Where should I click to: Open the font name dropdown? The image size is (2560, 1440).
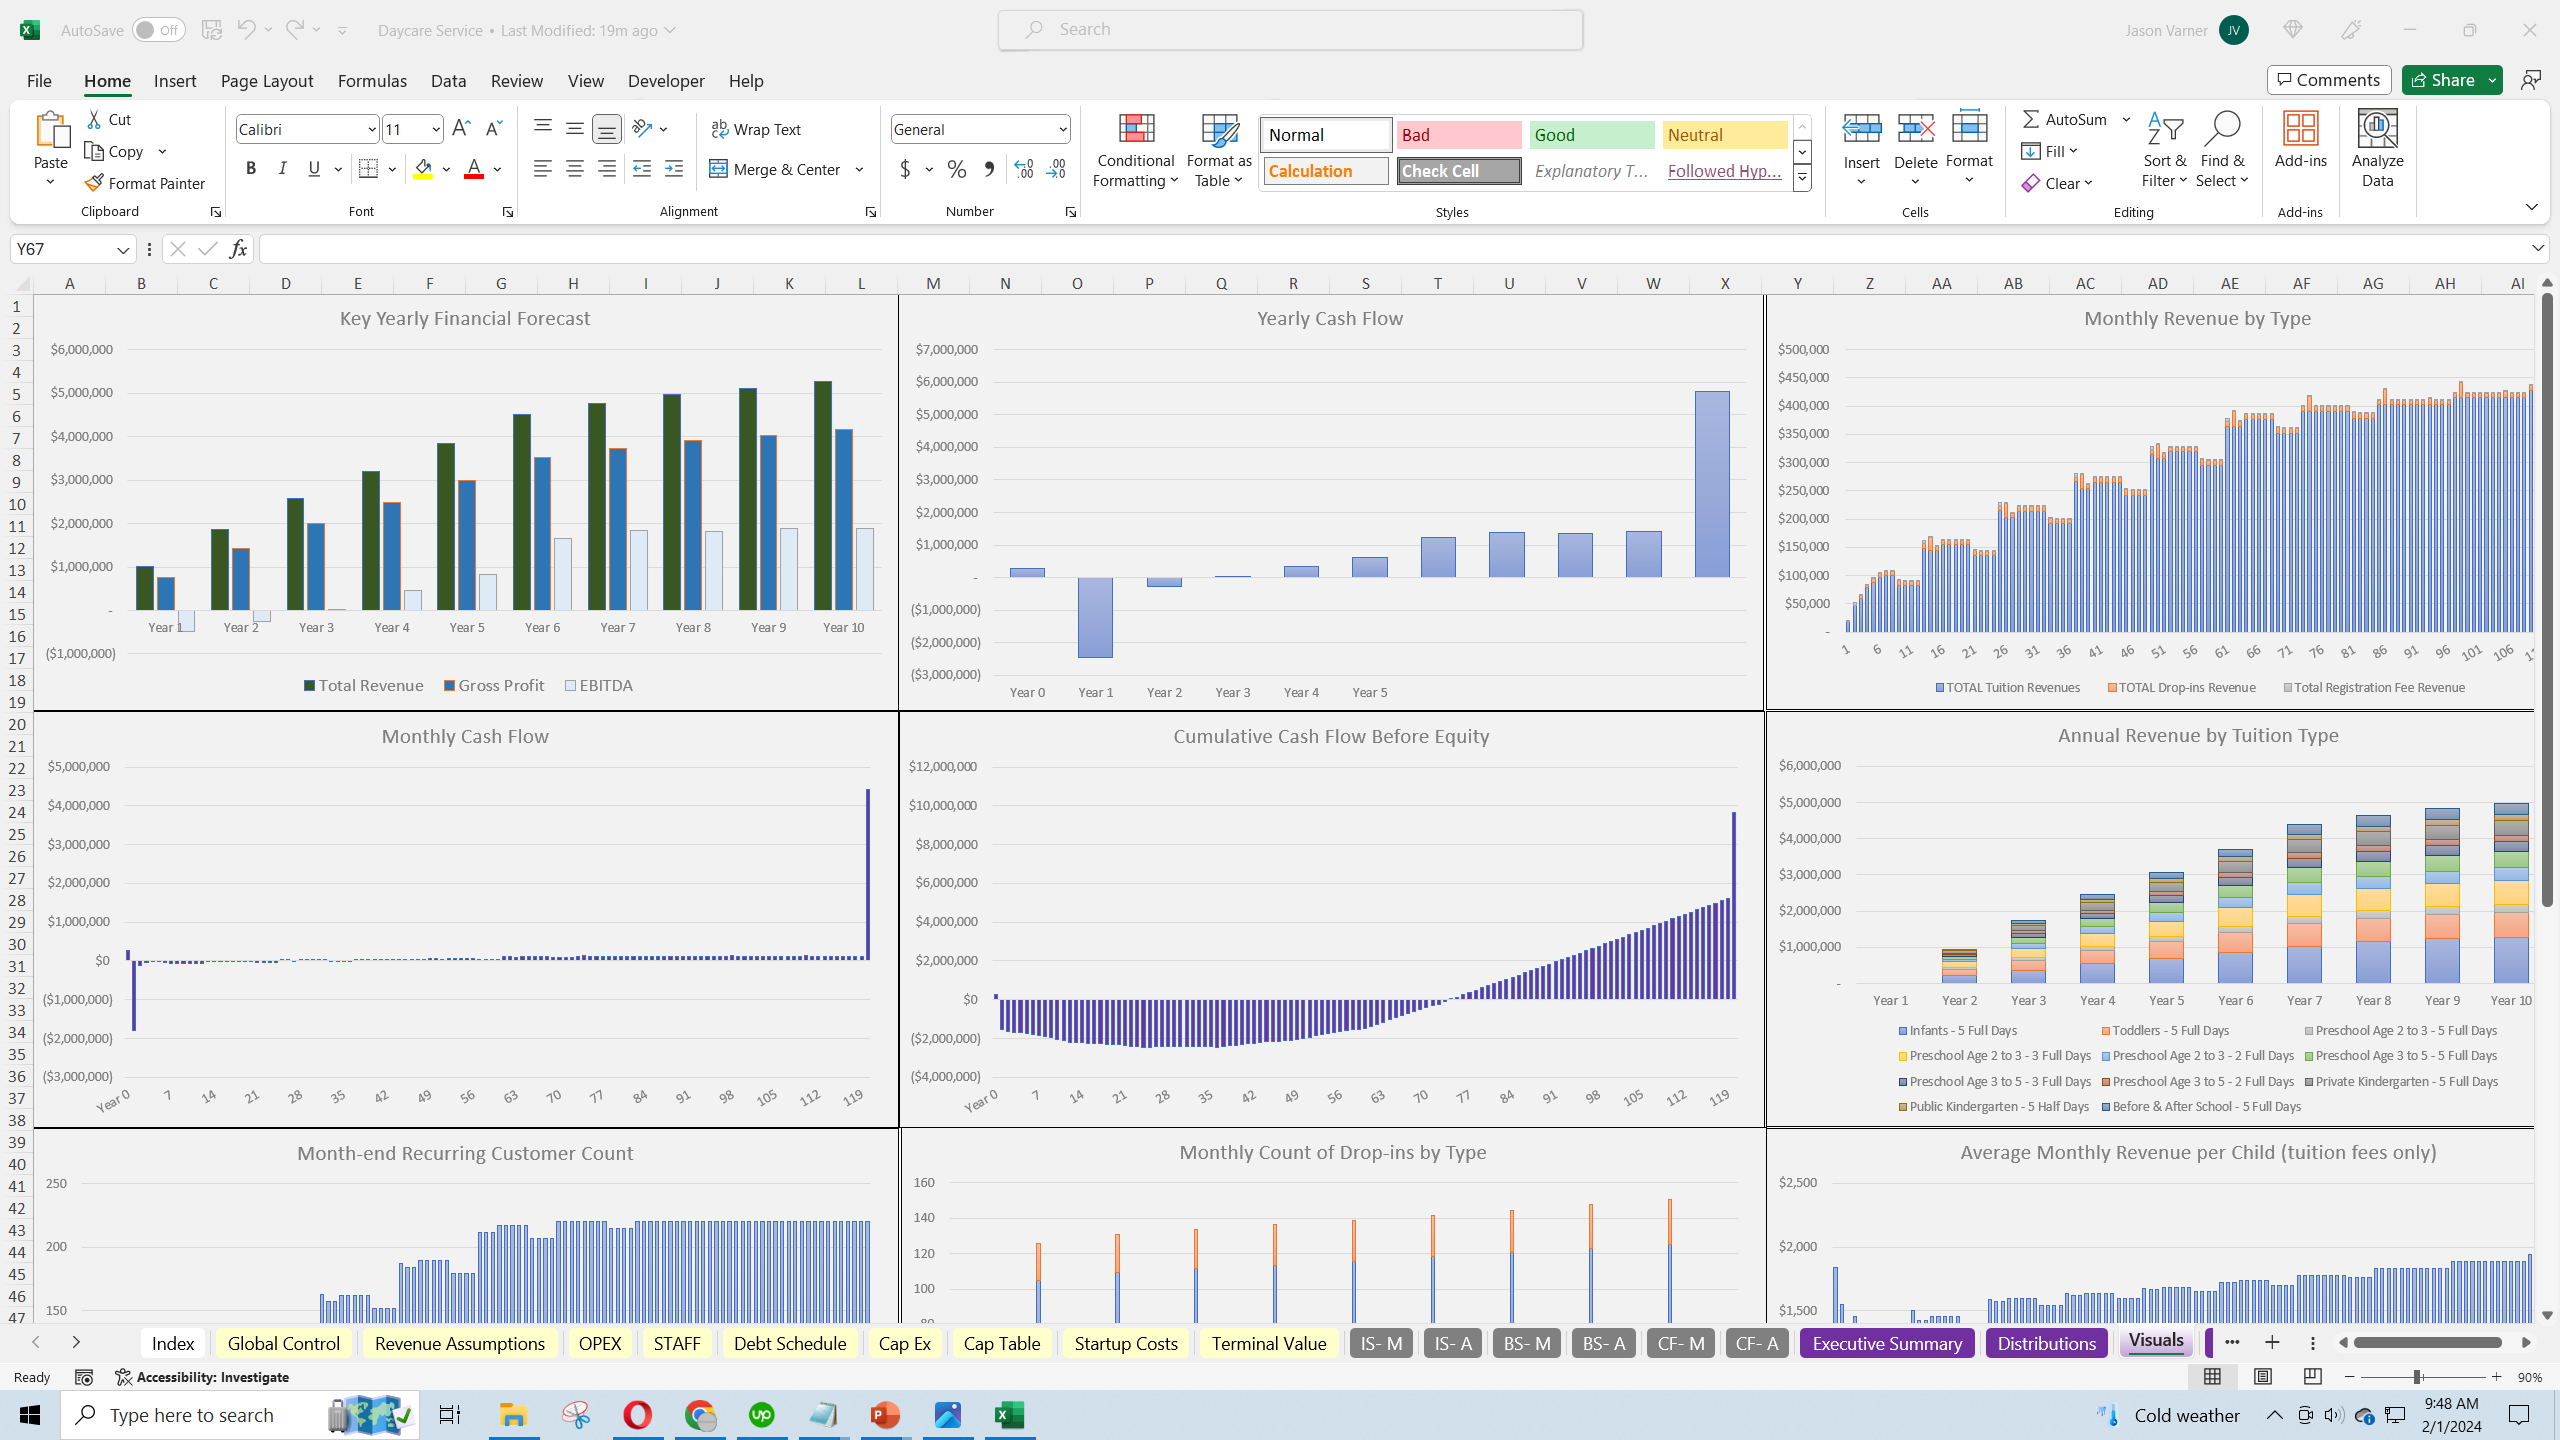click(x=372, y=129)
